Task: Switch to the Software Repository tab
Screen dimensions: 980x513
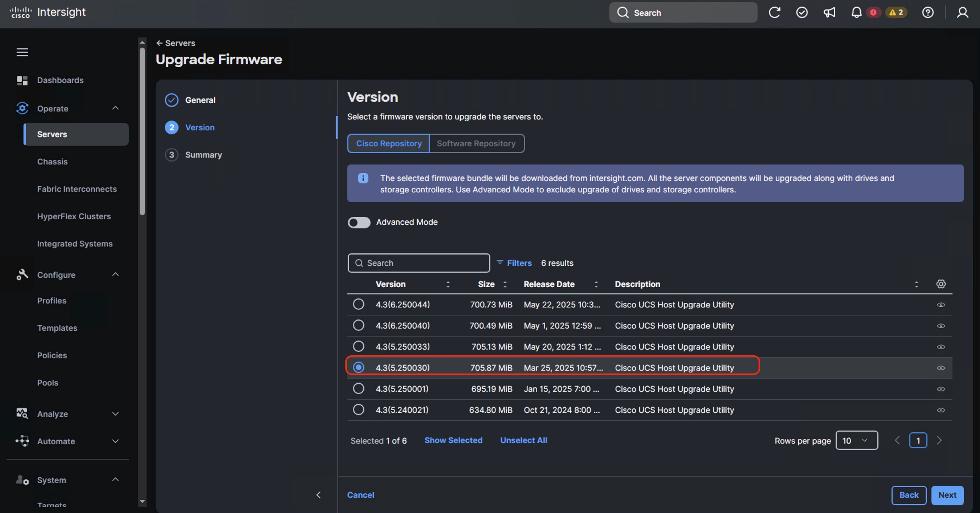Action: tap(476, 143)
